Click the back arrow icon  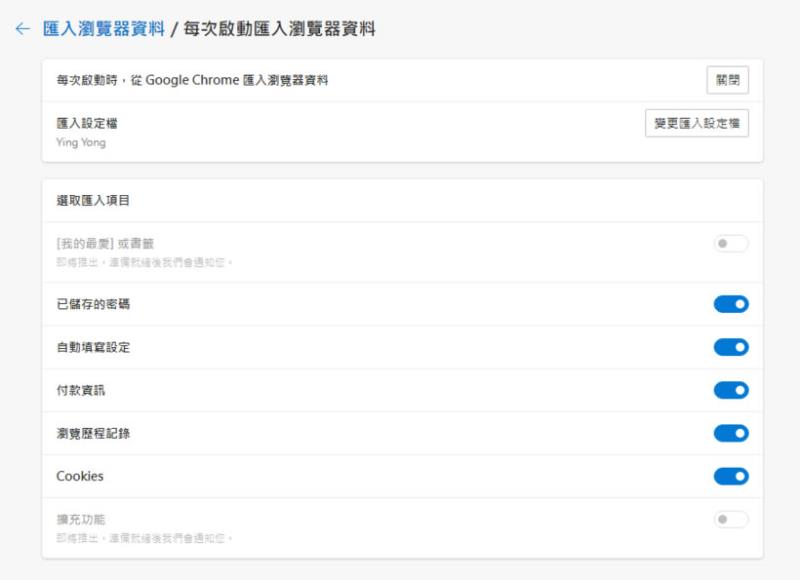tap(23, 29)
